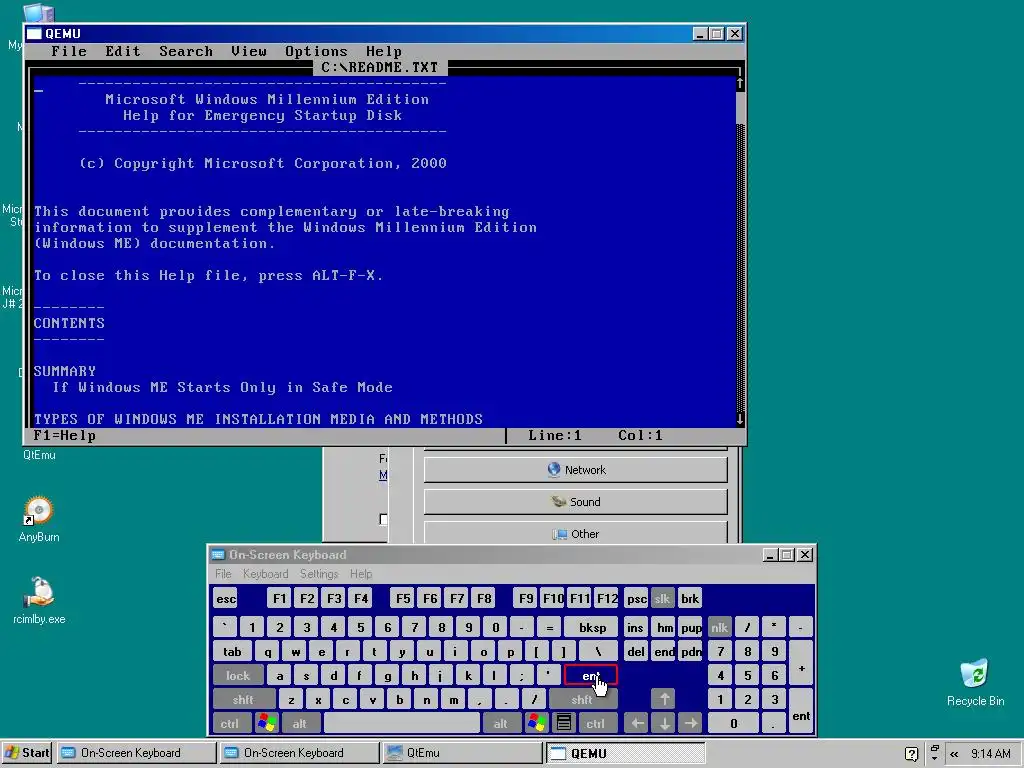Screen dimensions: 1024x768
Task: Click the Other button in QtEmu window
Action: [575, 533]
